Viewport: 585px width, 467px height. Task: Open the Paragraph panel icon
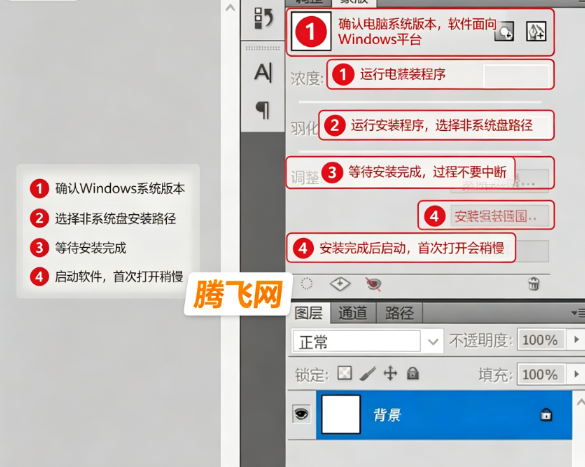[x=263, y=110]
